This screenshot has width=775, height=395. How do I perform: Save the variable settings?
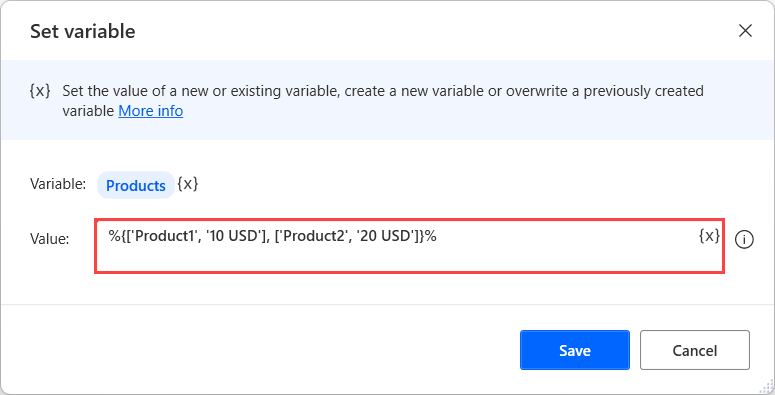coord(575,350)
